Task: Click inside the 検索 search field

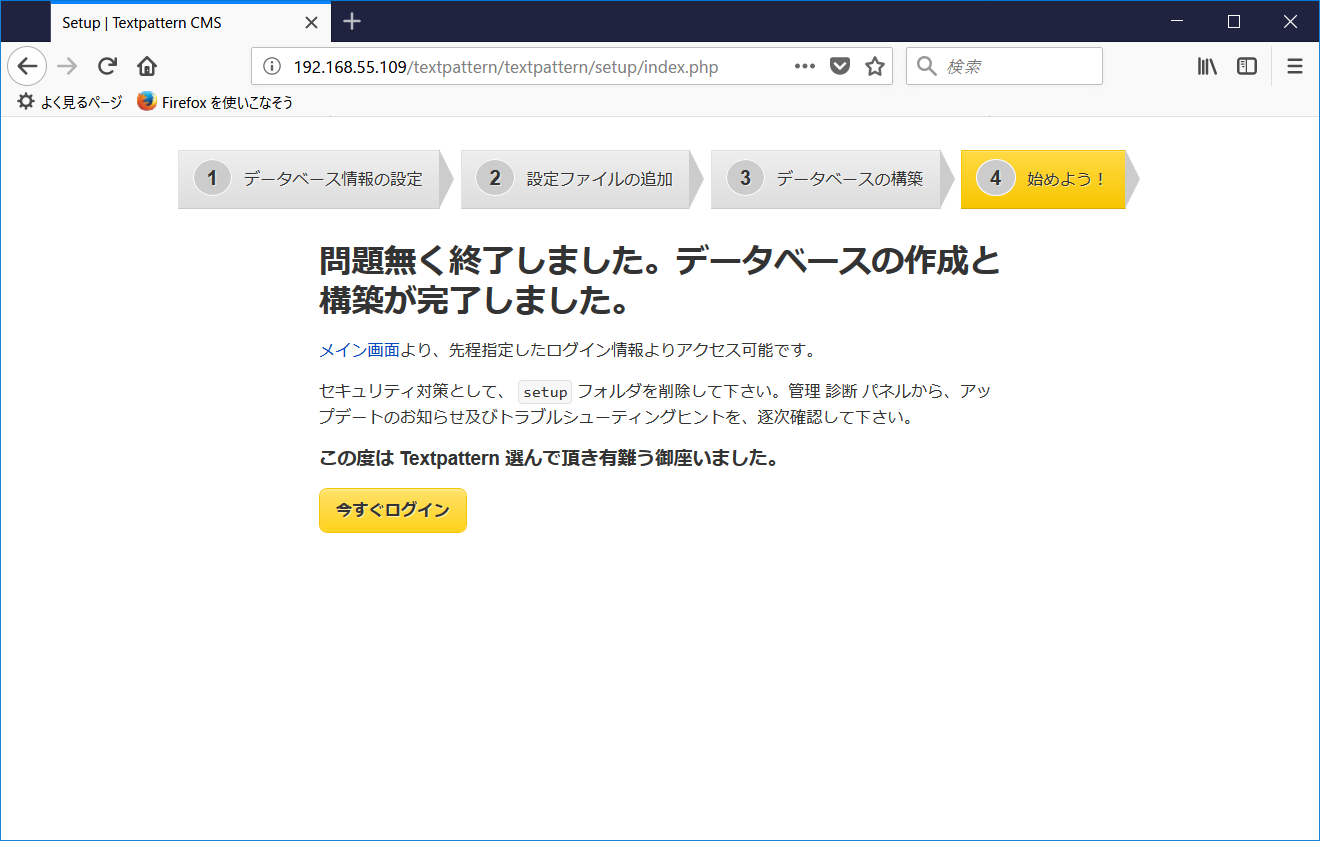Action: [x=1000, y=66]
